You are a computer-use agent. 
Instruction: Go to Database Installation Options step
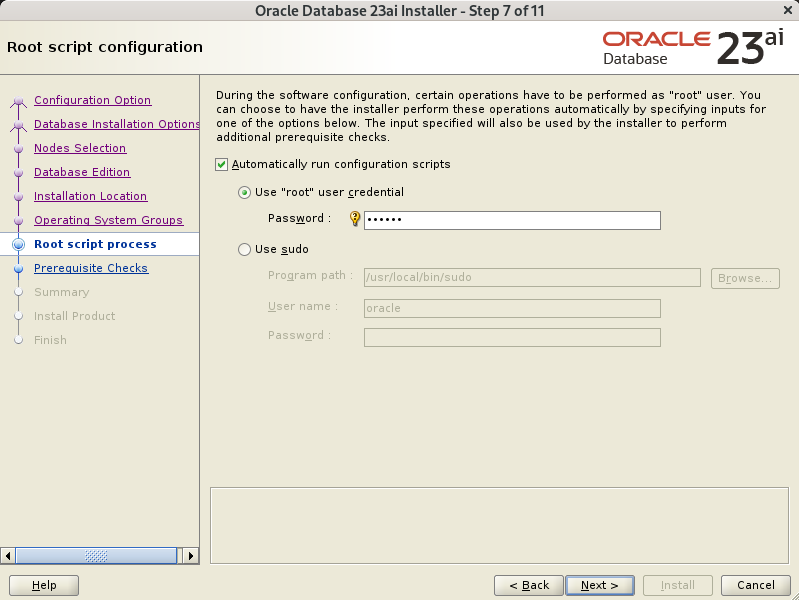coord(117,124)
